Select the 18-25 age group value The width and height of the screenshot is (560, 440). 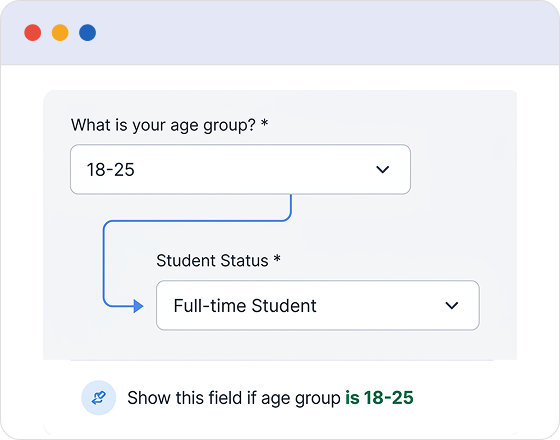click(x=110, y=170)
